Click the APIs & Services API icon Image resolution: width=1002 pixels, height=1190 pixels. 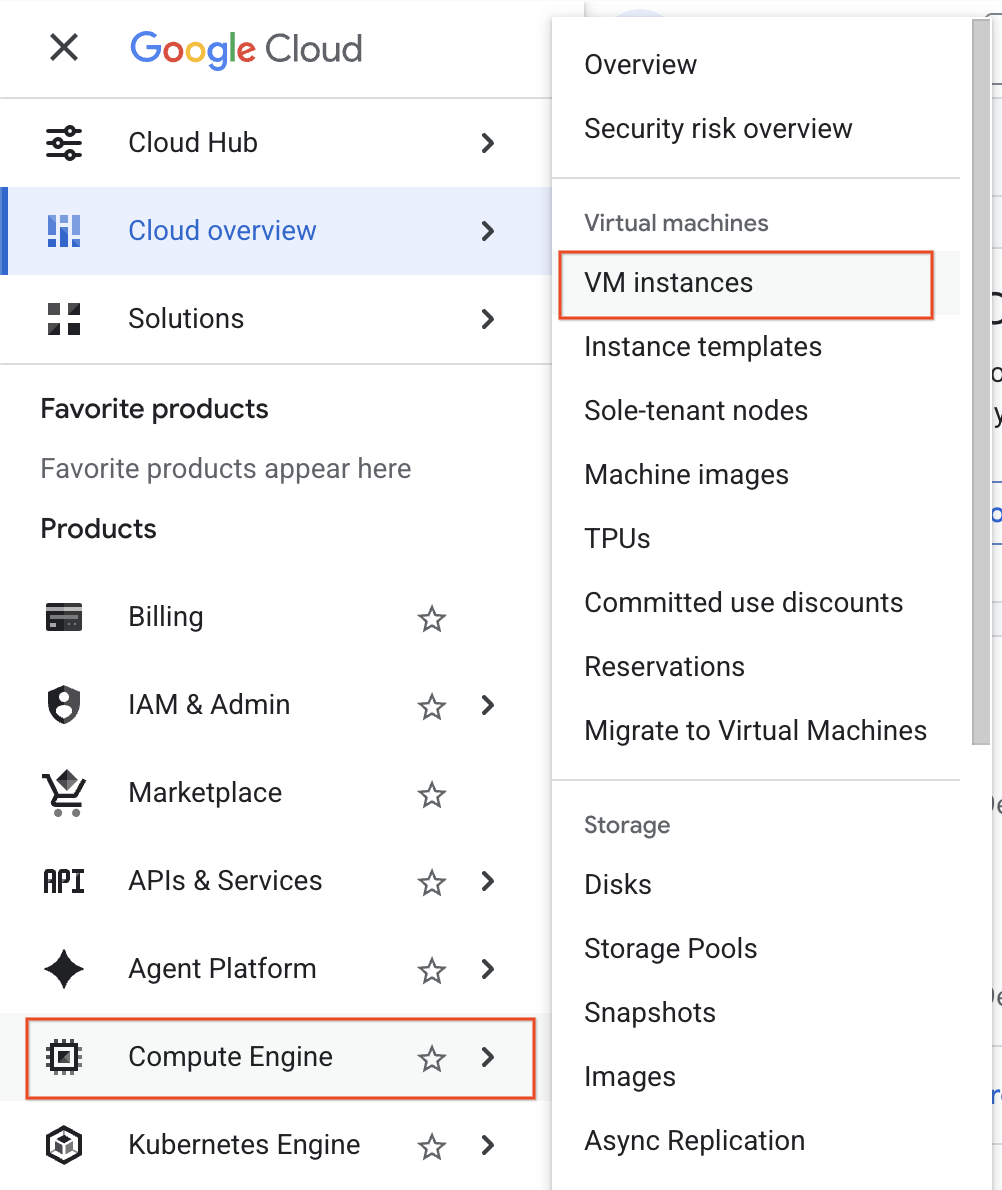pos(64,881)
